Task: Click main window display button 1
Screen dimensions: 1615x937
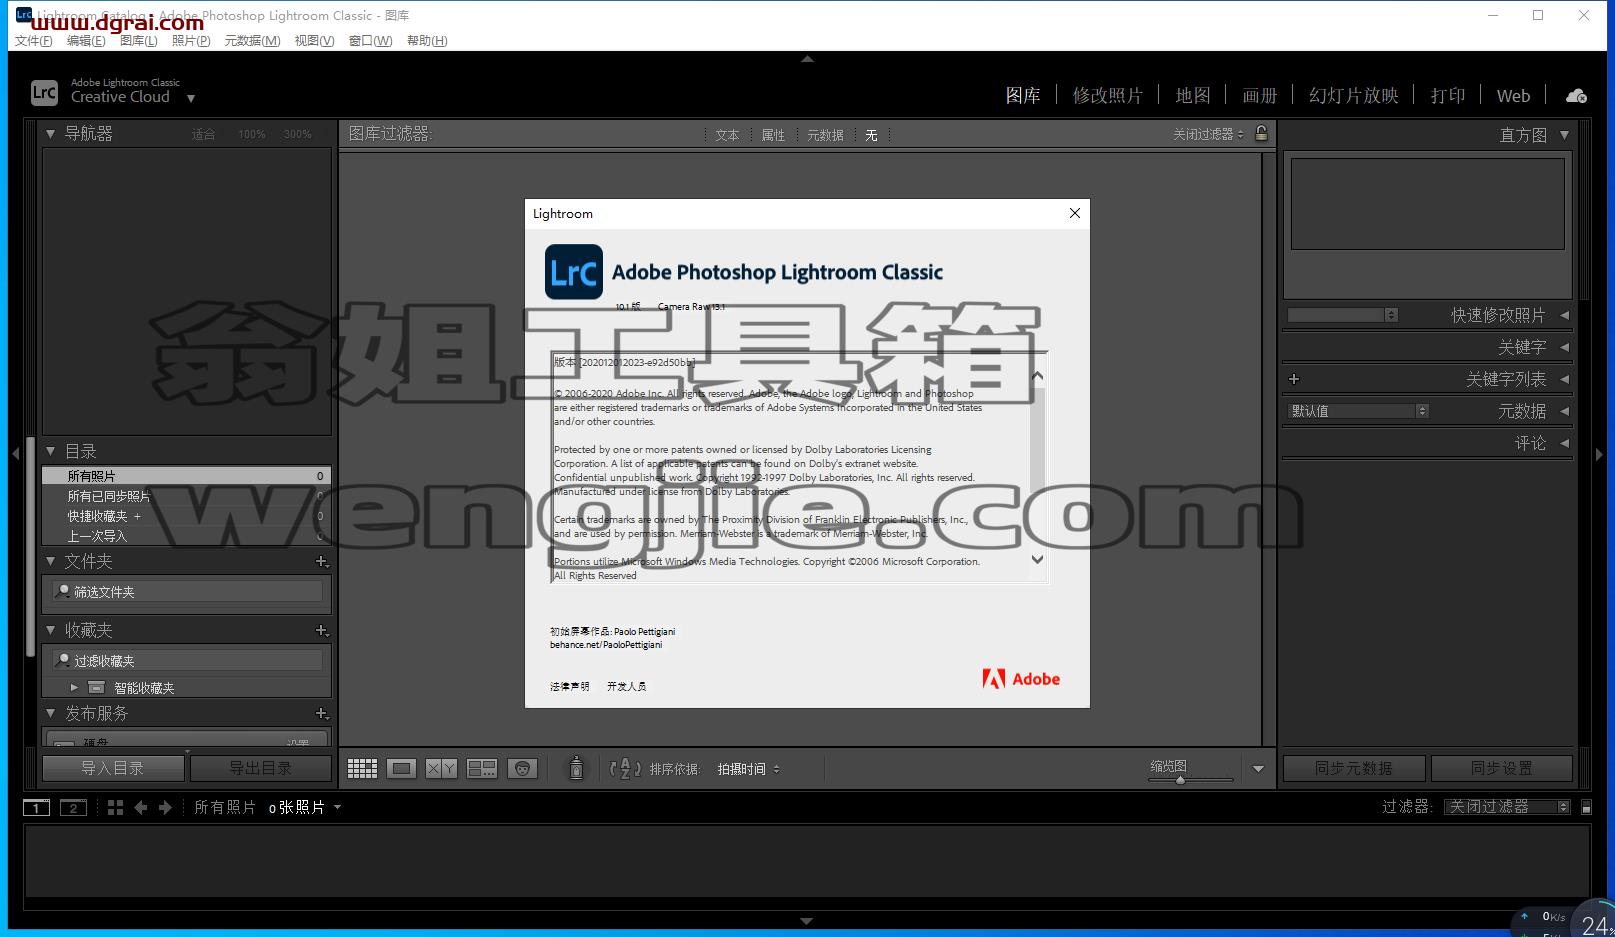Action: tap(36, 807)
